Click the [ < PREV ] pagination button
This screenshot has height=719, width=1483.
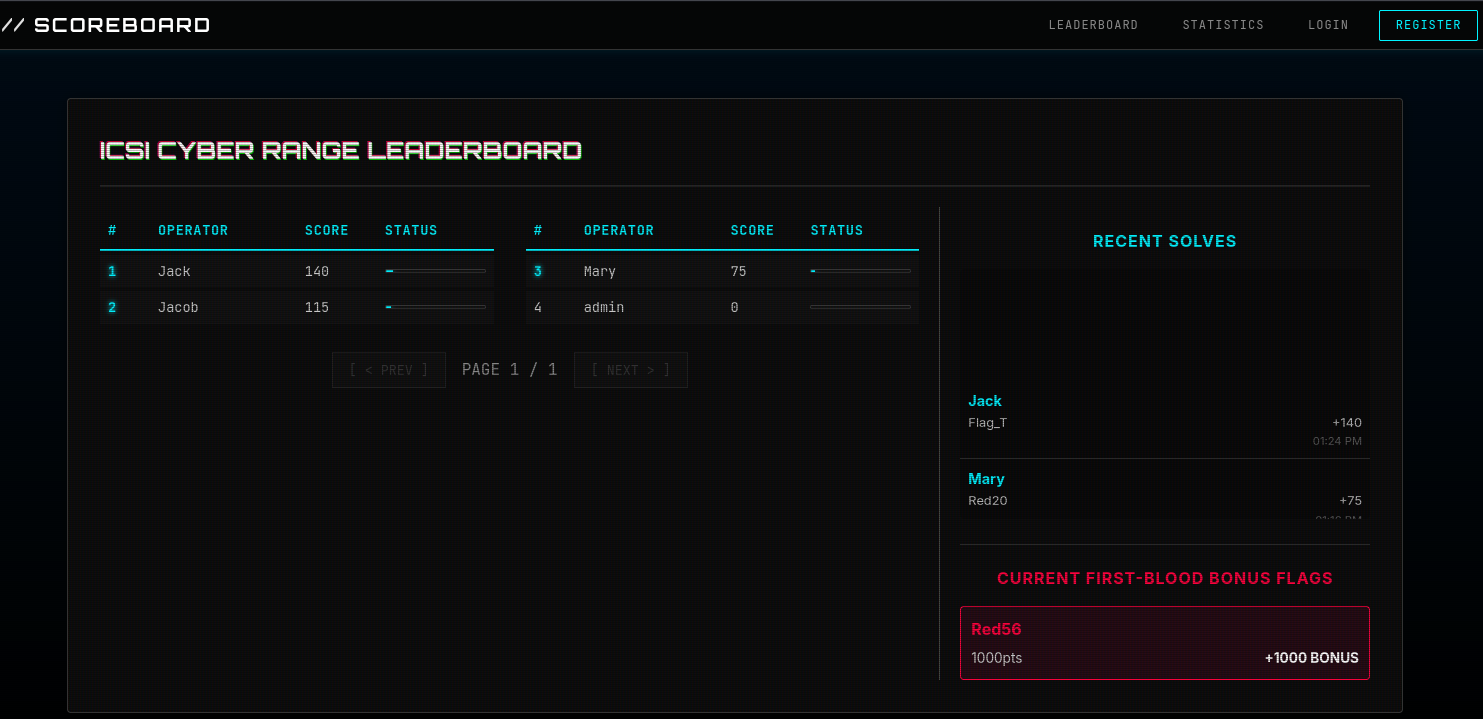(x=388, y=369)
